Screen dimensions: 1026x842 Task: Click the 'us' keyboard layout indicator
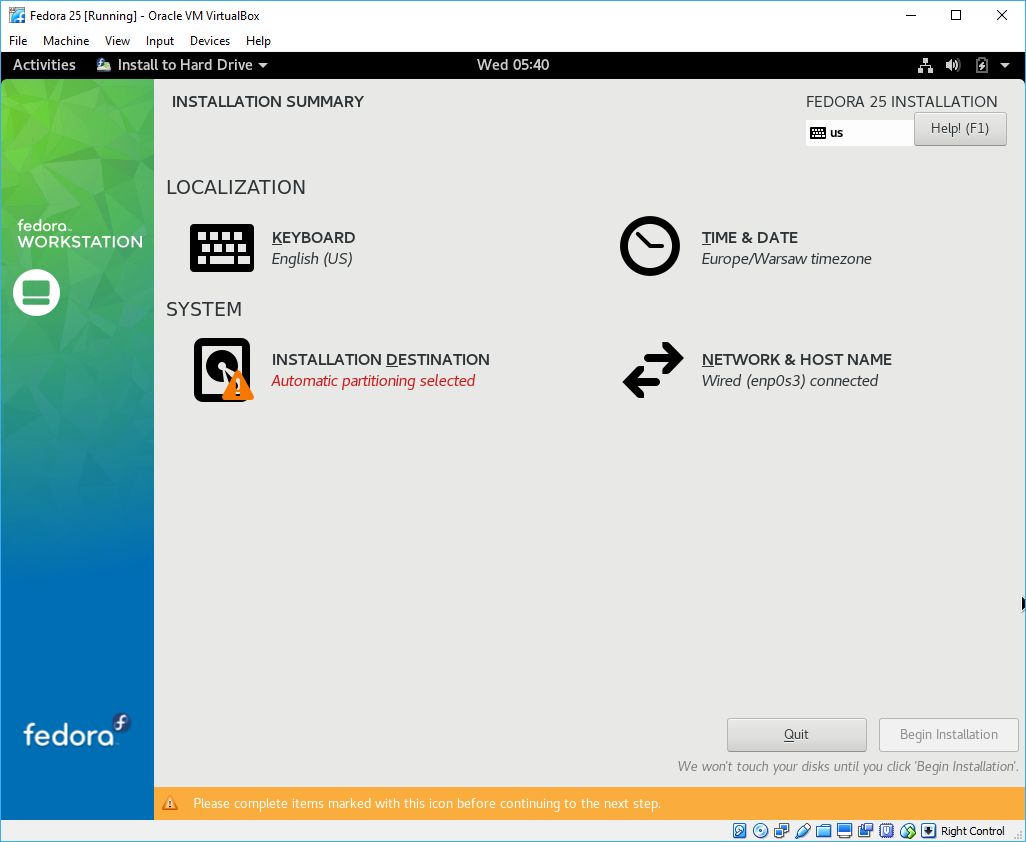[x=860, y=133]
